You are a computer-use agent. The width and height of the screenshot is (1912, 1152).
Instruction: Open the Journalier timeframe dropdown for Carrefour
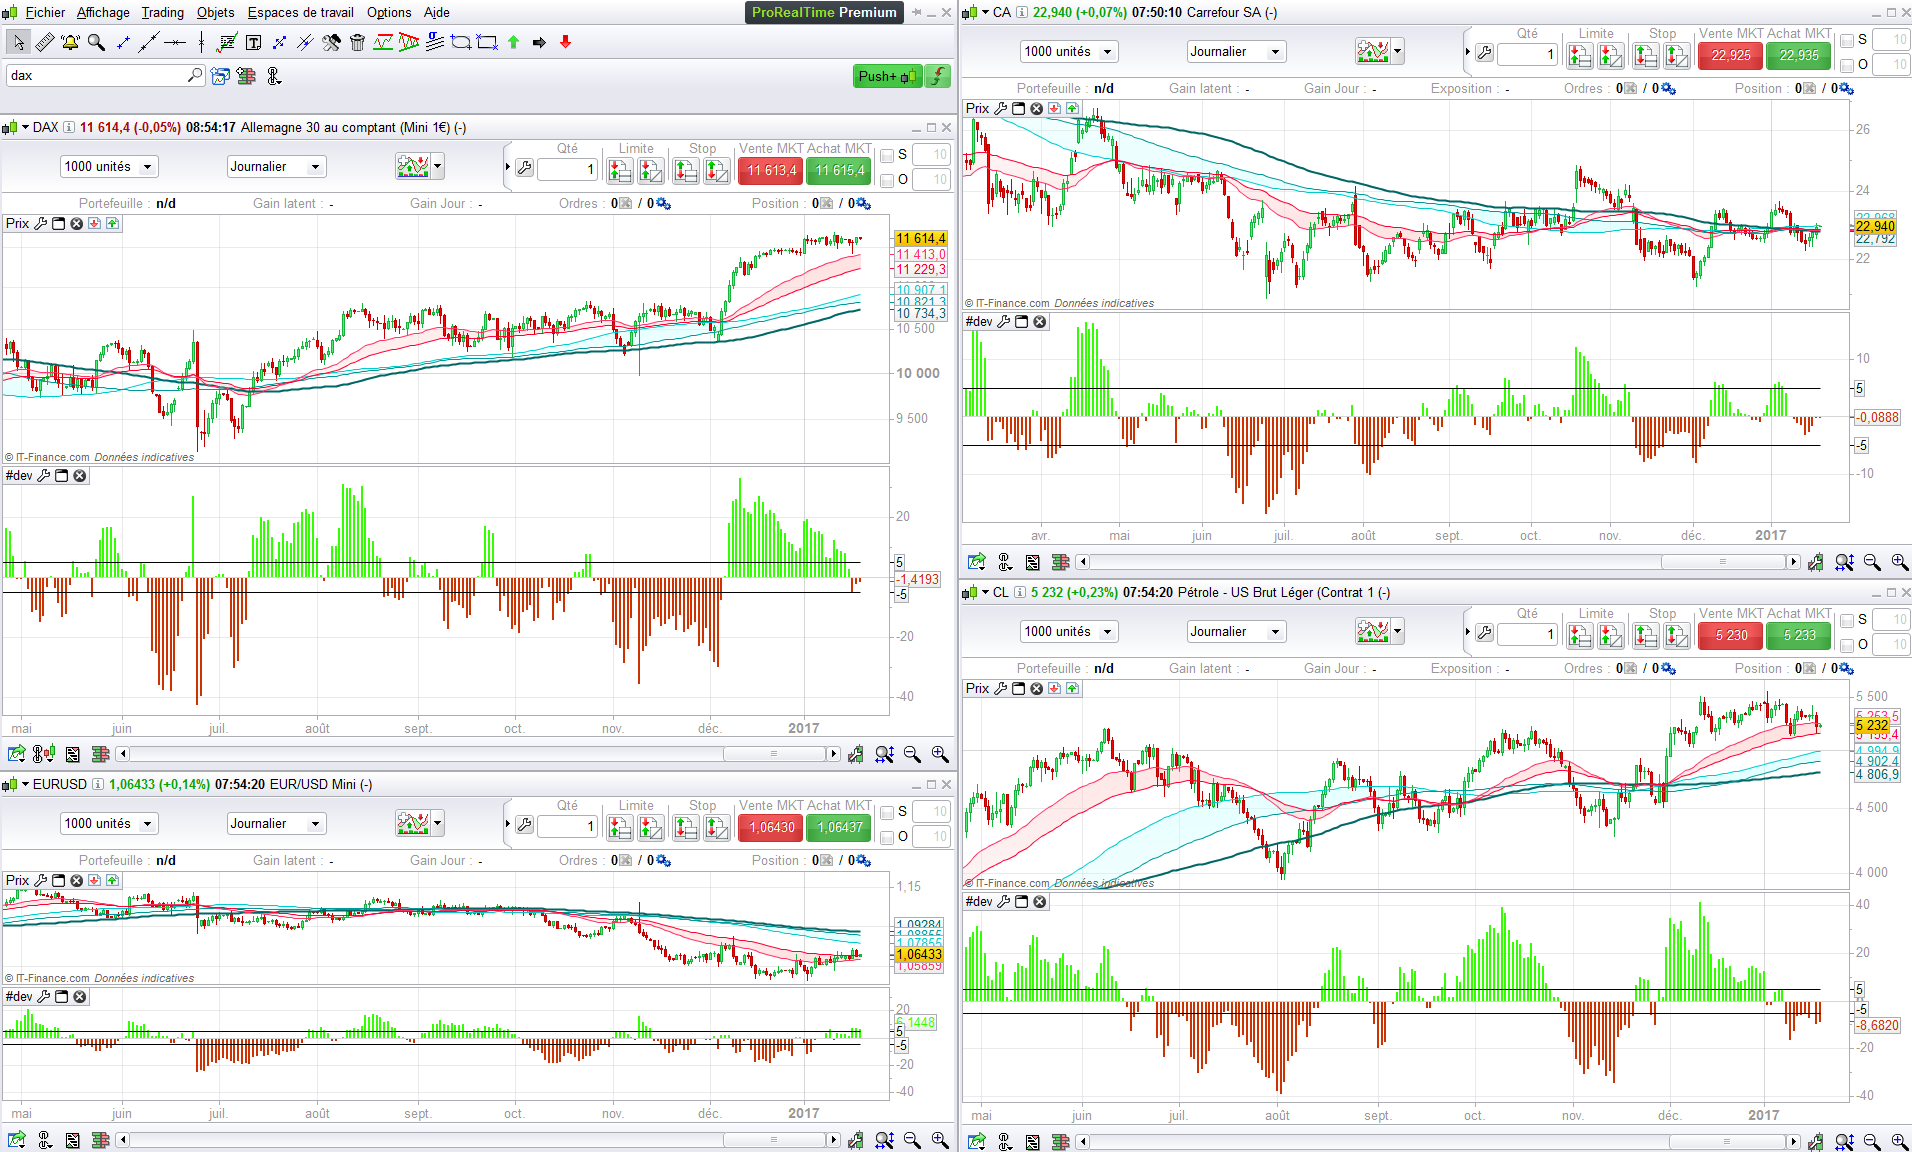[1235, 52]
